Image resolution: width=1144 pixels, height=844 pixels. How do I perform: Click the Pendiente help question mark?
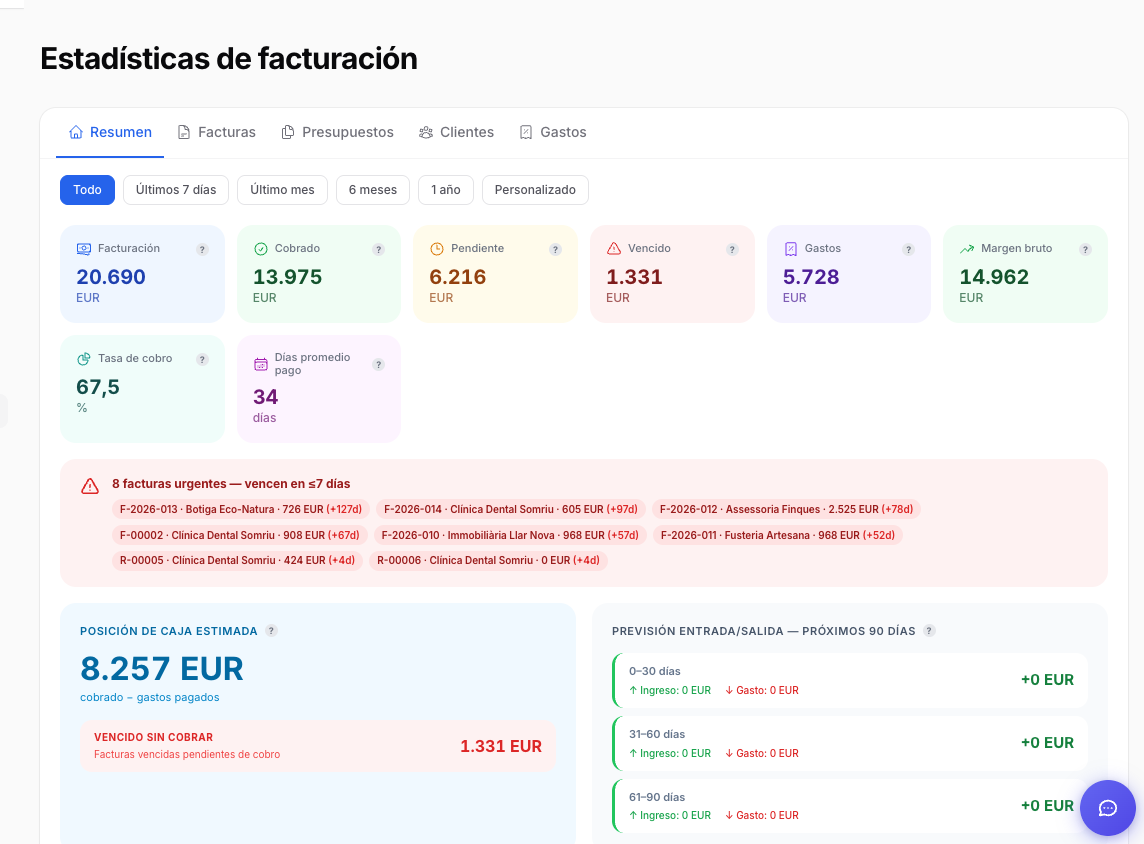point(555,249)
